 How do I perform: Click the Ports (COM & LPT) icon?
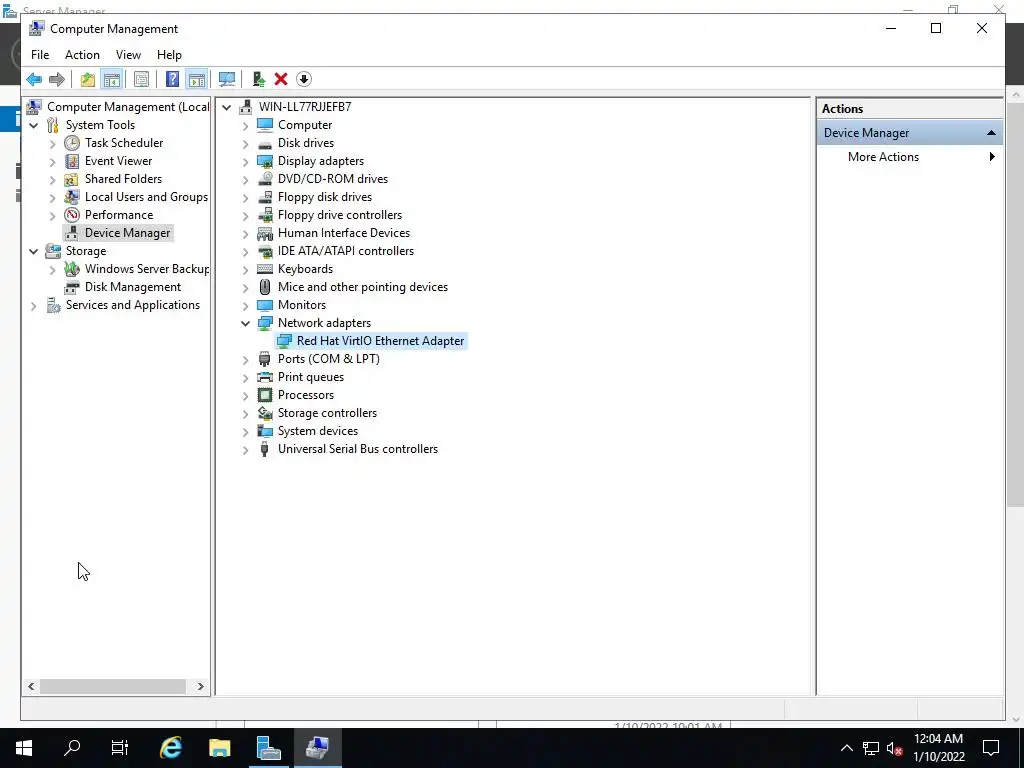click(x=264, y=359)
